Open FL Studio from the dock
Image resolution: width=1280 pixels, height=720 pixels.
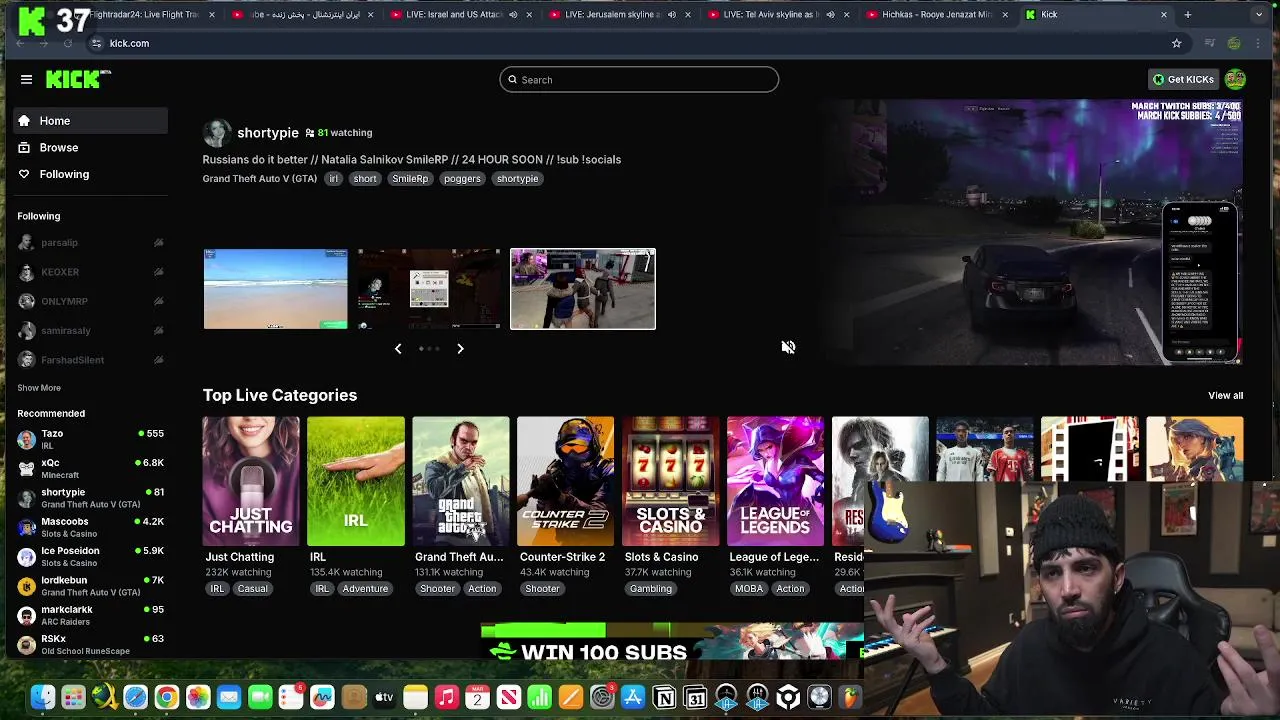coord(851,697)
